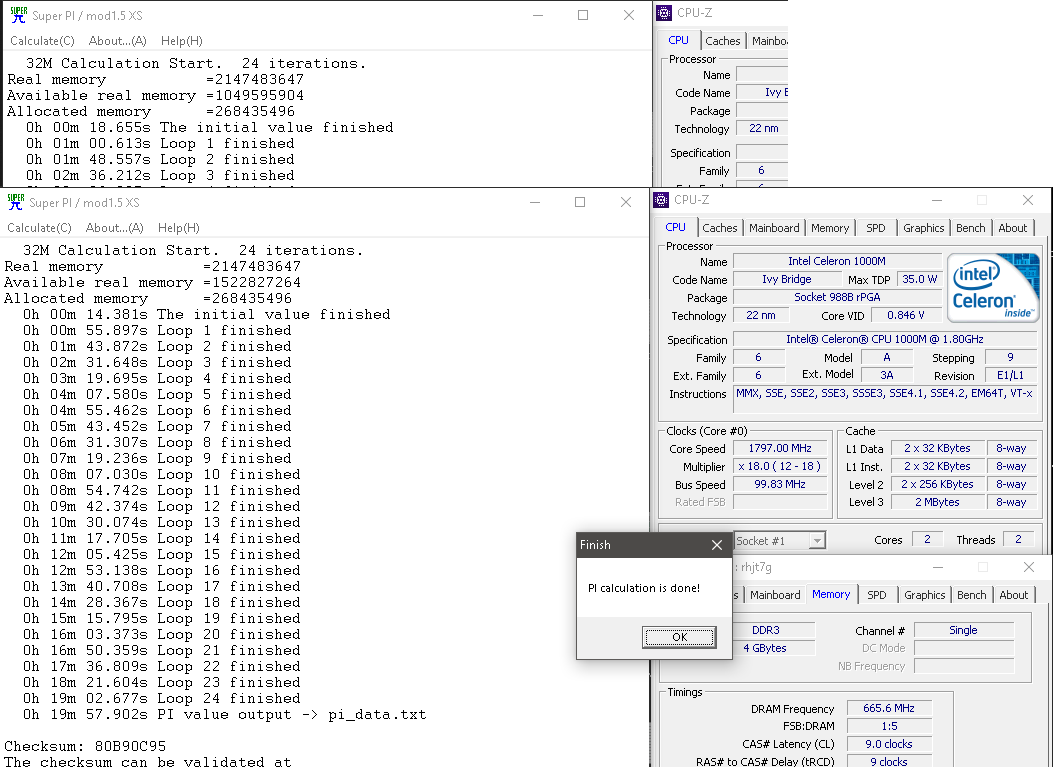This screenshot has width=1053, height=767.
Task: Click the Ivy Bridge code name field
Action: (786, 279)
